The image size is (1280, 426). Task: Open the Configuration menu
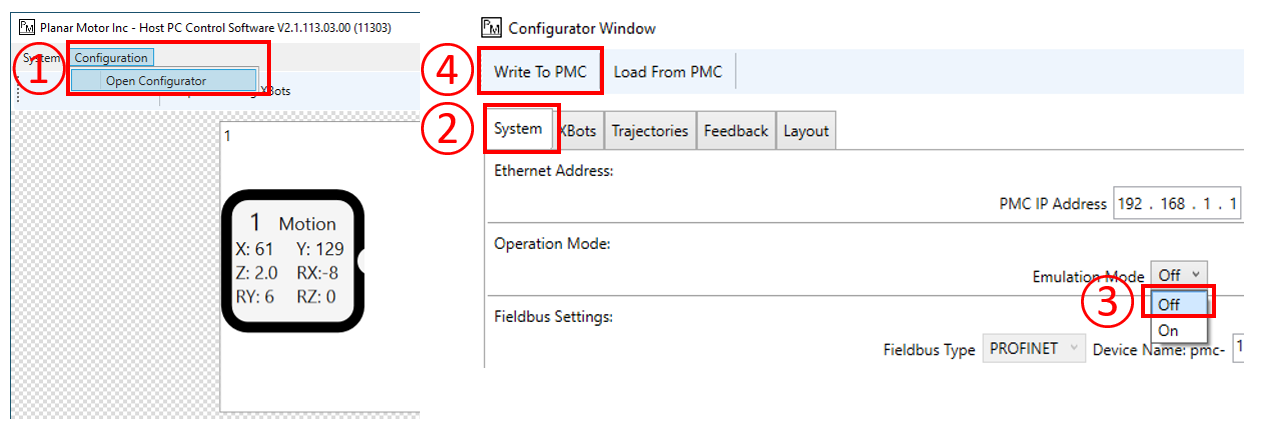click(x=111, y=58)
